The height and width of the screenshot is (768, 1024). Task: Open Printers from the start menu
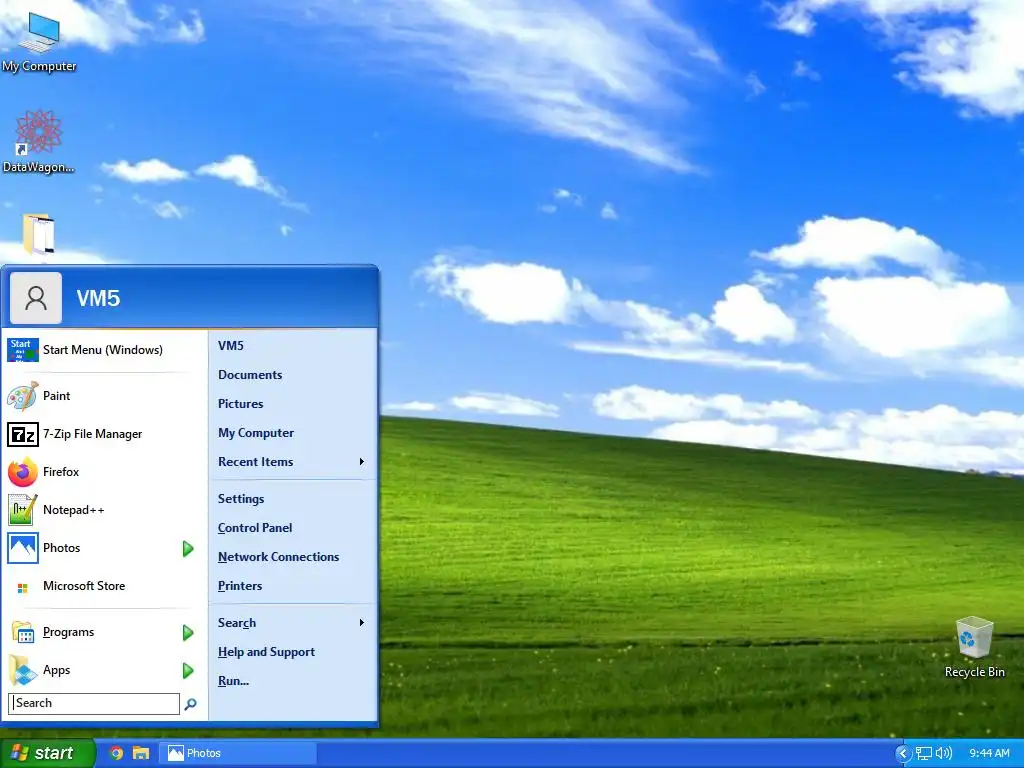coord(240,586)
